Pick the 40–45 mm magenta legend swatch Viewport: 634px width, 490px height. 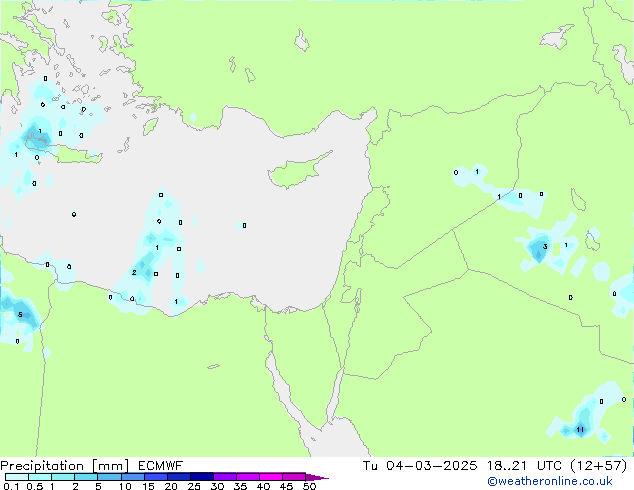pos(271,477)
